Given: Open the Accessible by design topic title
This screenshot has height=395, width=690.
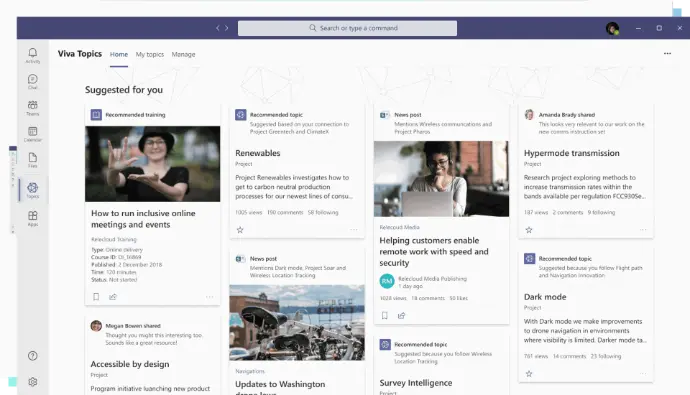Looking at the screenshot, I should [x=130, y=364].
